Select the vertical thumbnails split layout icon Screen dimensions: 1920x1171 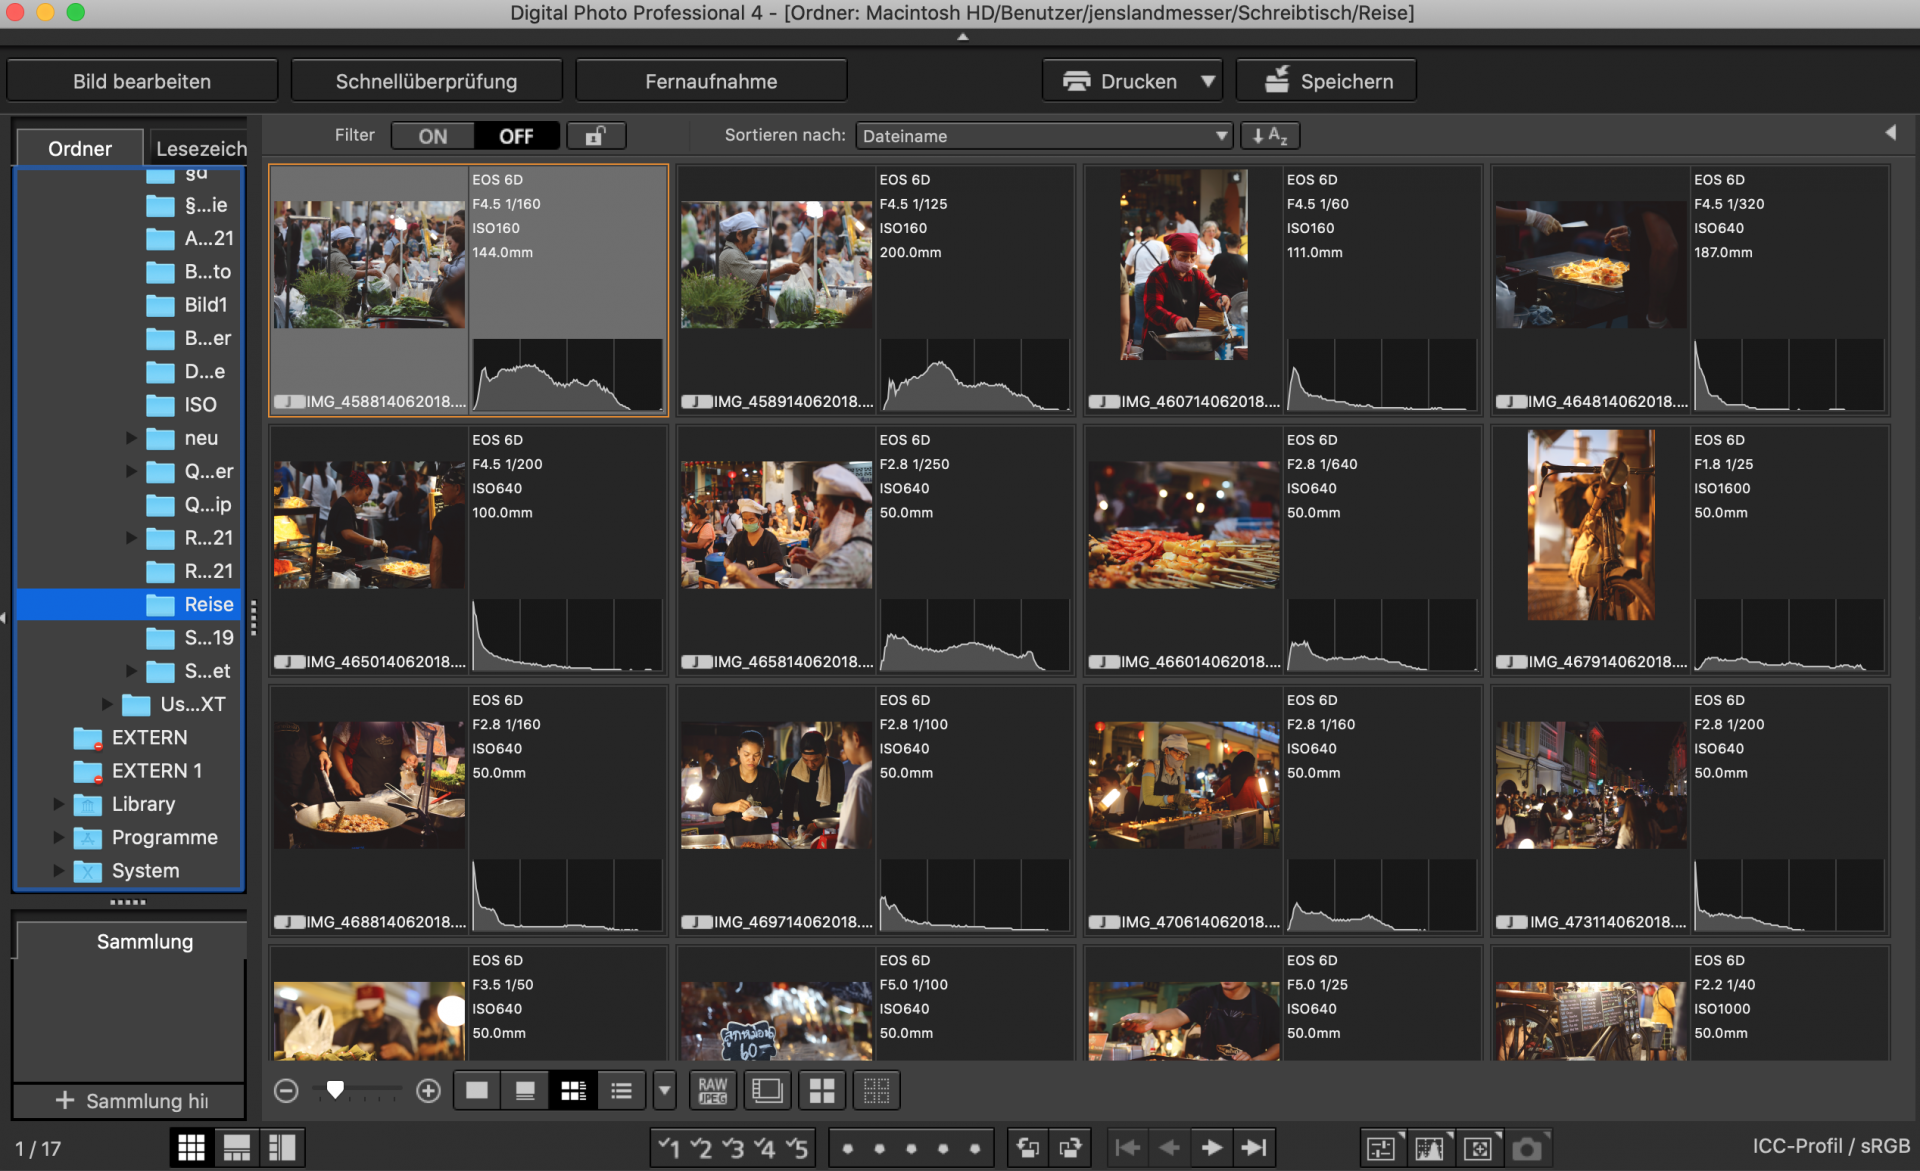tap(282, 1148)
